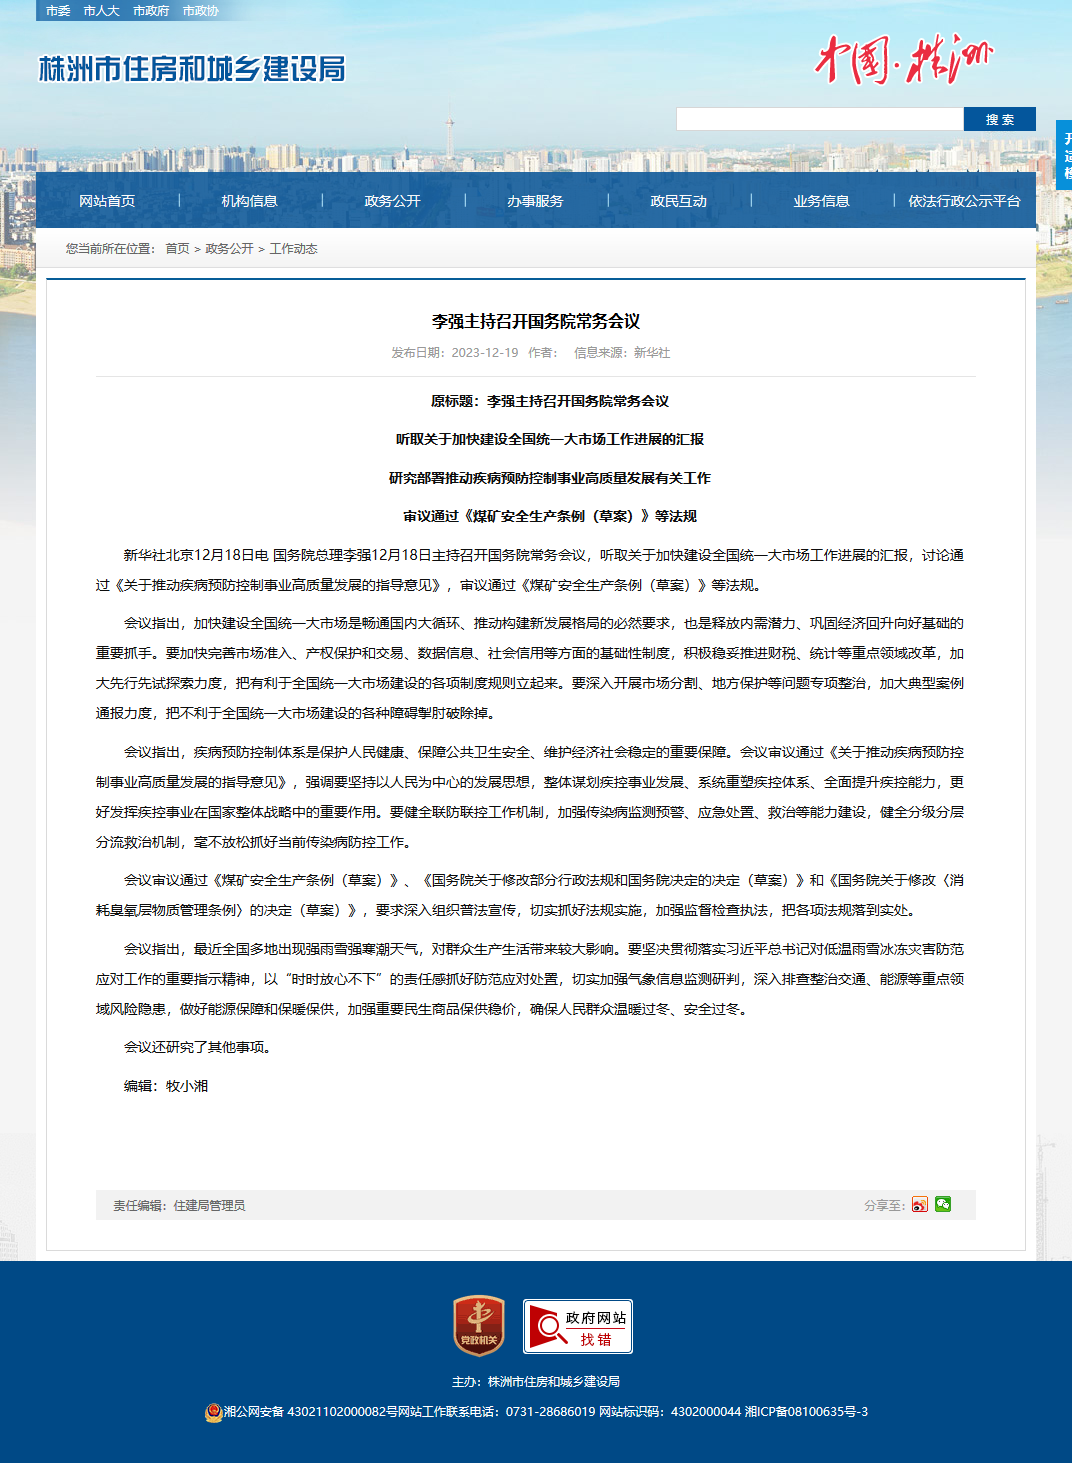Share article via WeChat icon
This screenshot has height=1463, width=1072.
(943, 1204)
